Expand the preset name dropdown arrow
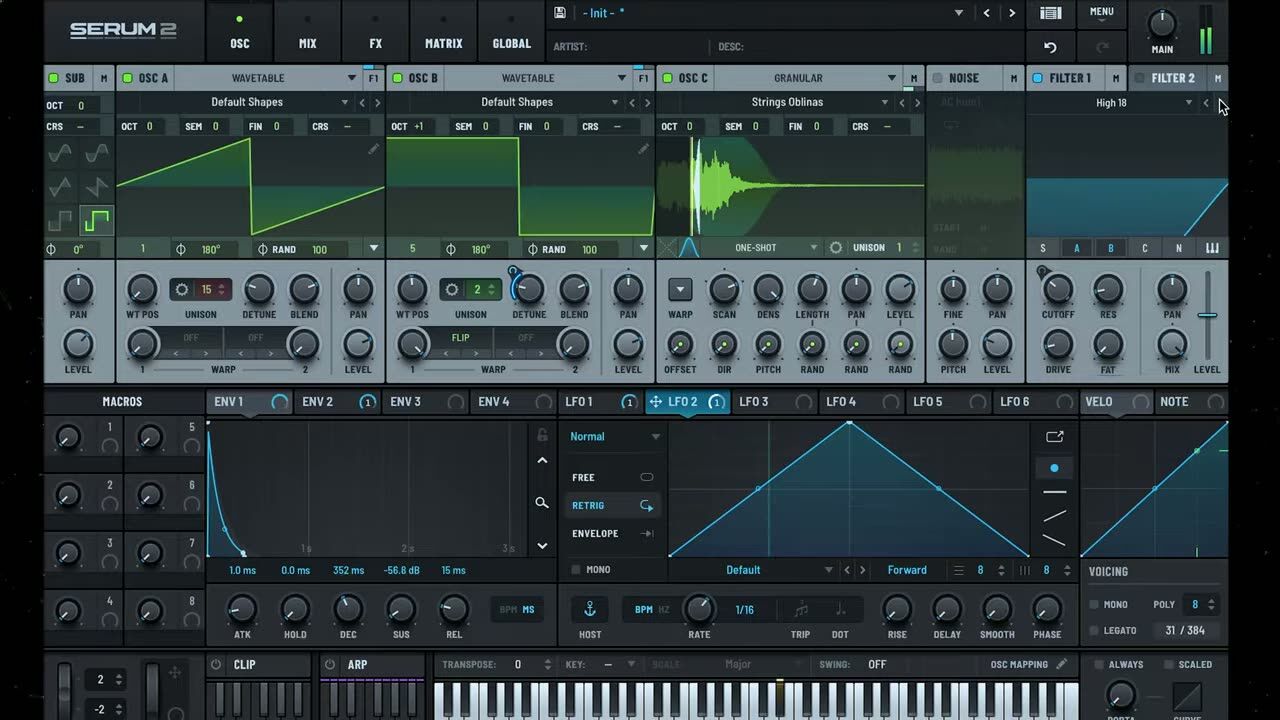Image resolution: width=1280 pixels, height=720 pixels. tap(959, 13)
